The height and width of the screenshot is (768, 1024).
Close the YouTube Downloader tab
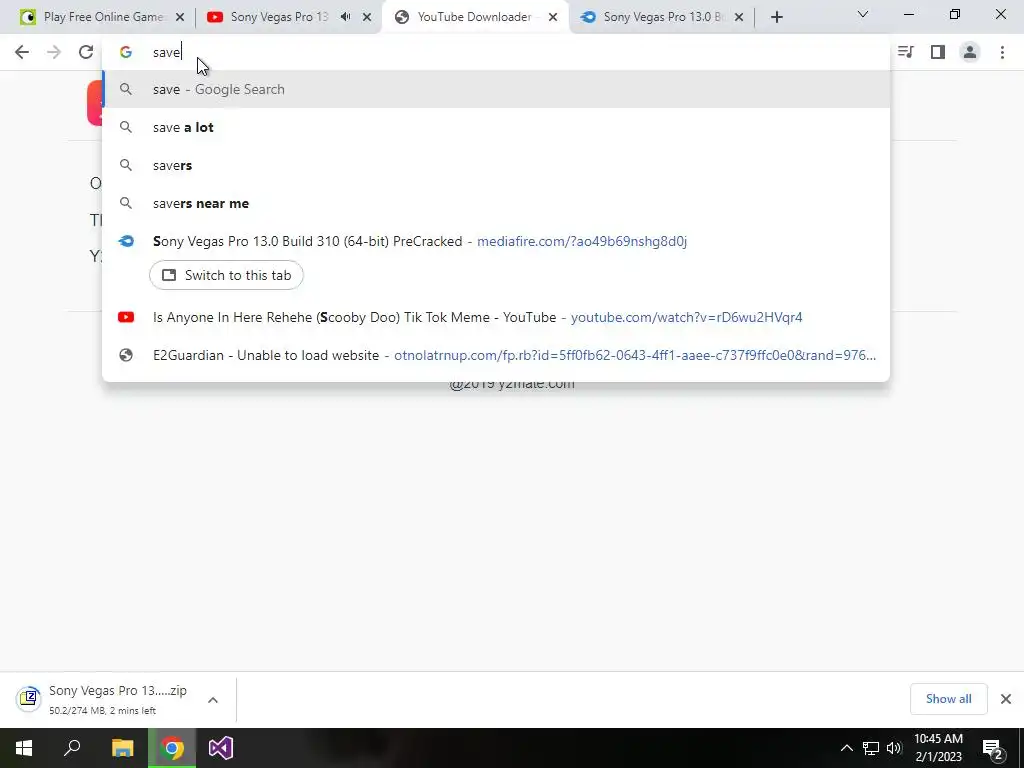tap(553, 17)
